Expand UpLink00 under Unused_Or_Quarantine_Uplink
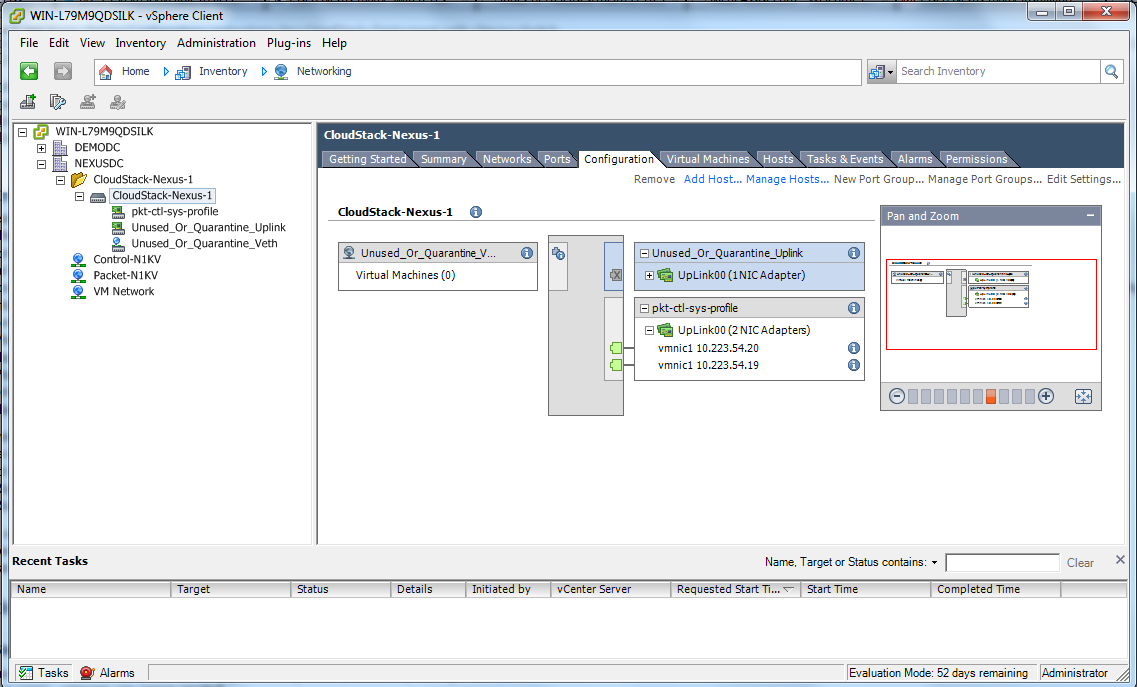Image resolution: width=1137 pixels, height=687 pixels. pyautogui.click(x=650, y=274)
